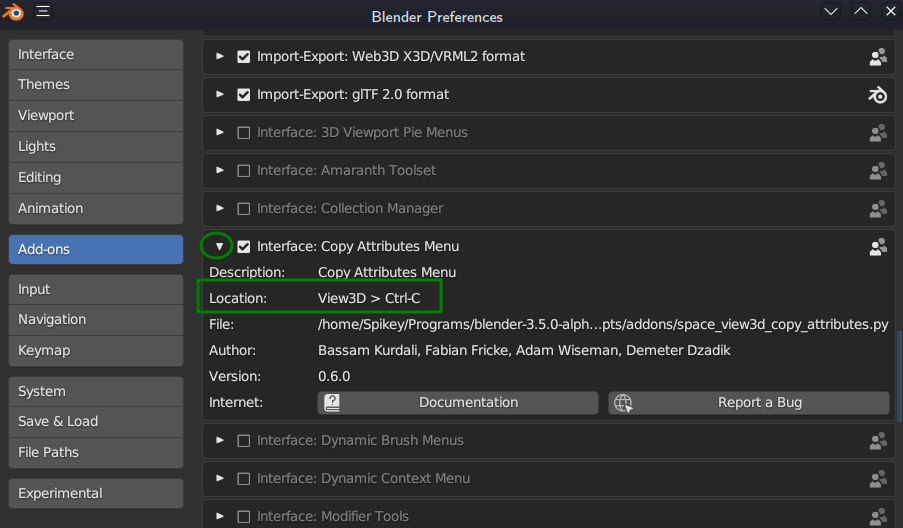Open the Interface preferences tab

click(96, 54)
